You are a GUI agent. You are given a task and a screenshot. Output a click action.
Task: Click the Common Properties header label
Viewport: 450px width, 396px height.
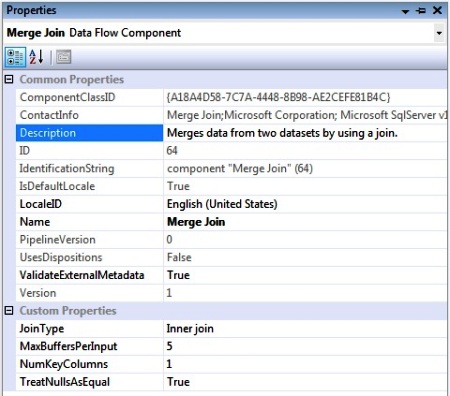[x=72, y=79]
